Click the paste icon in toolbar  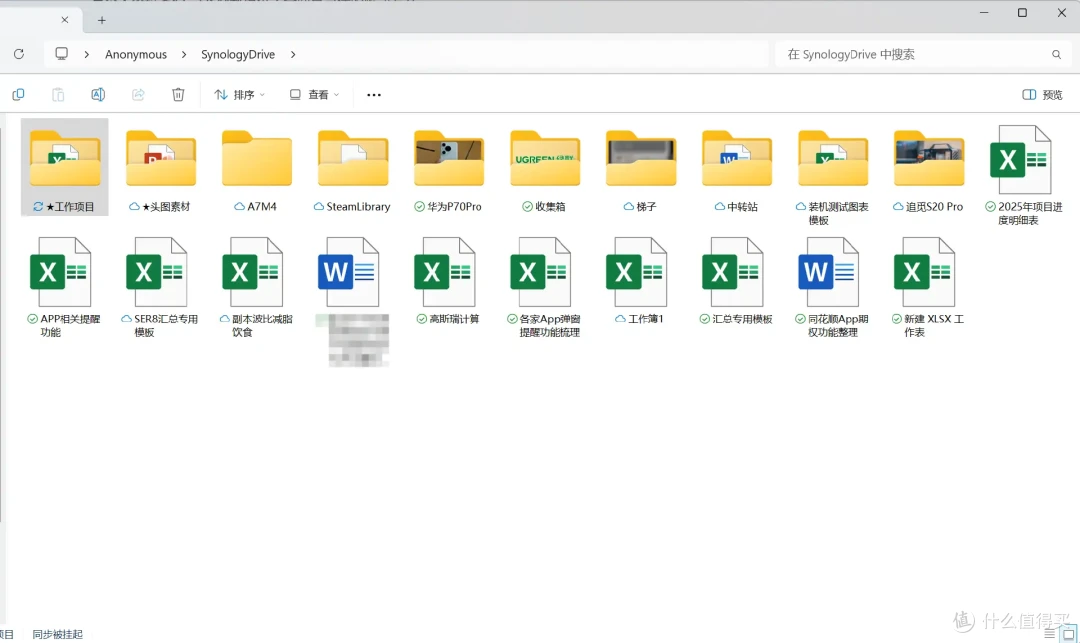58,94
